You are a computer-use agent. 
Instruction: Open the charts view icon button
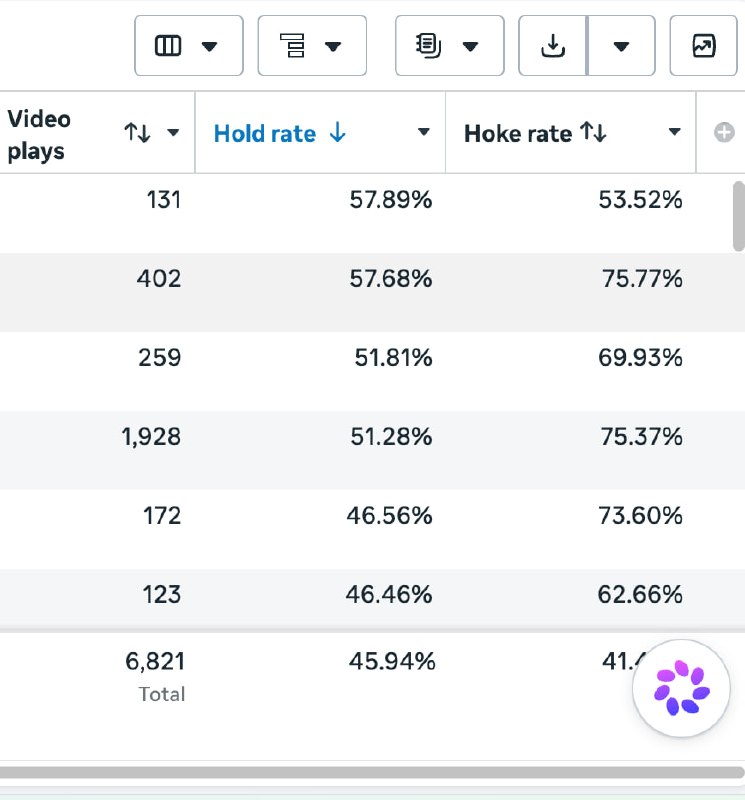tap(703, 46)
